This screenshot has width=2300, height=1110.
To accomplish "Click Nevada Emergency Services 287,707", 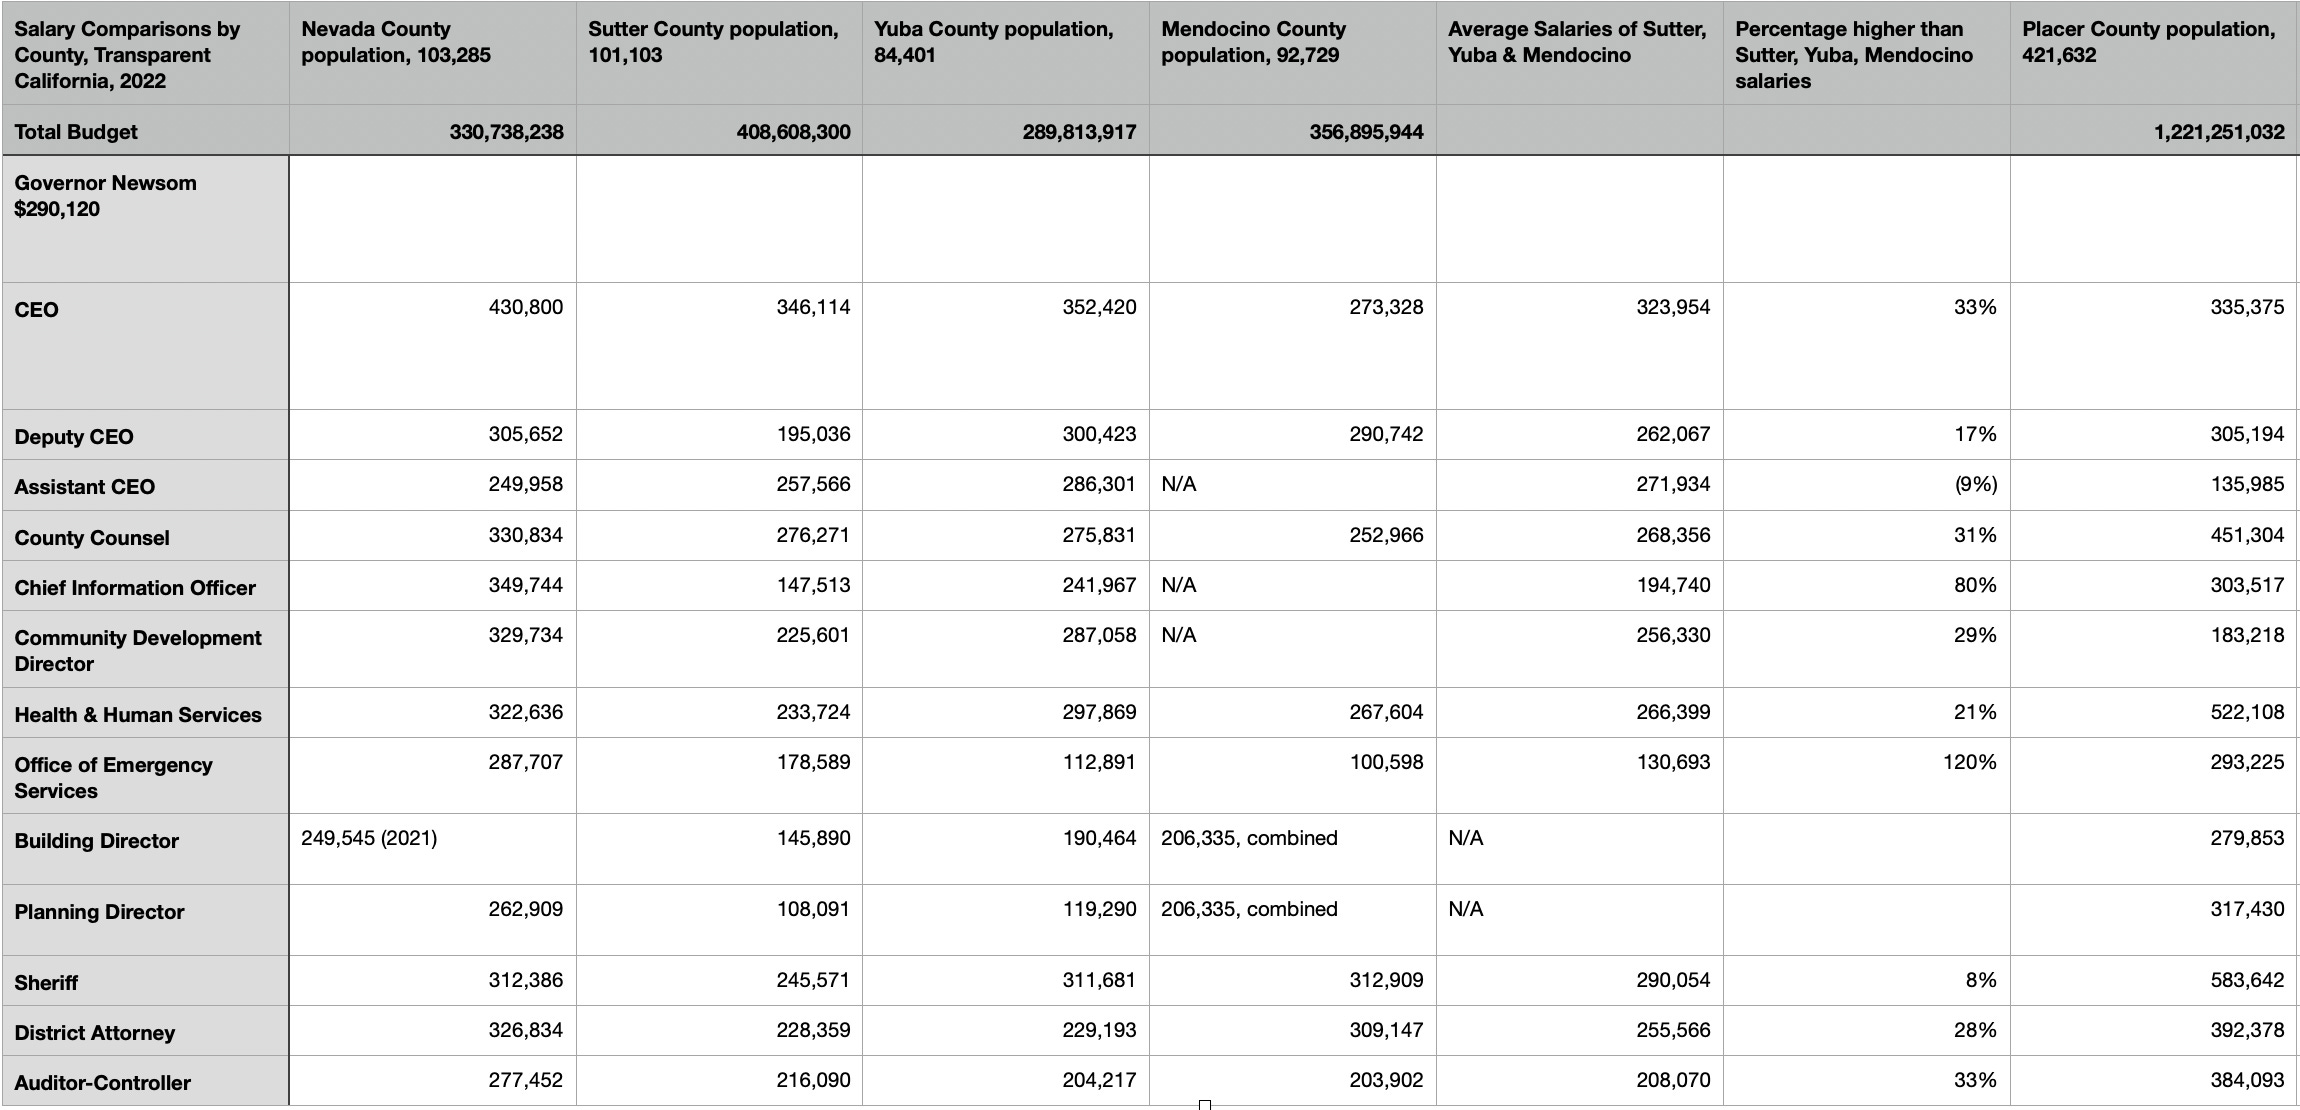I will point(525,762).
